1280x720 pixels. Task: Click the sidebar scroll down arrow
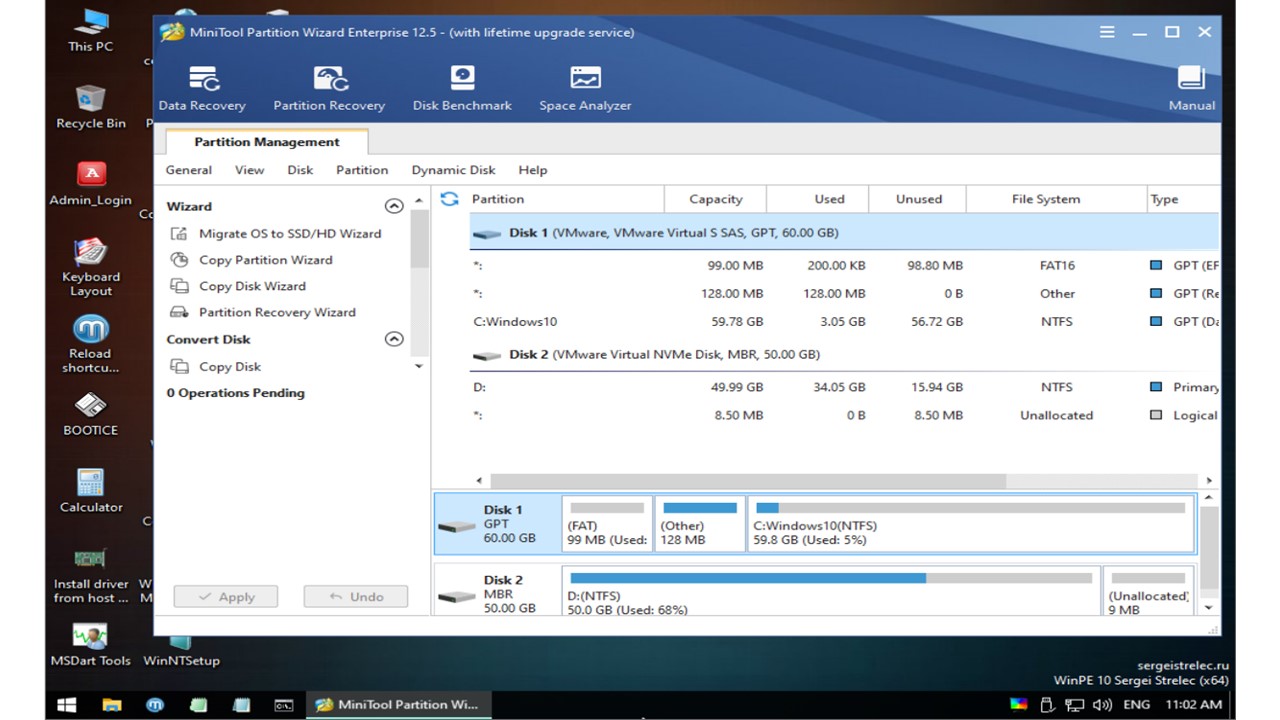(x=419, y=367)
